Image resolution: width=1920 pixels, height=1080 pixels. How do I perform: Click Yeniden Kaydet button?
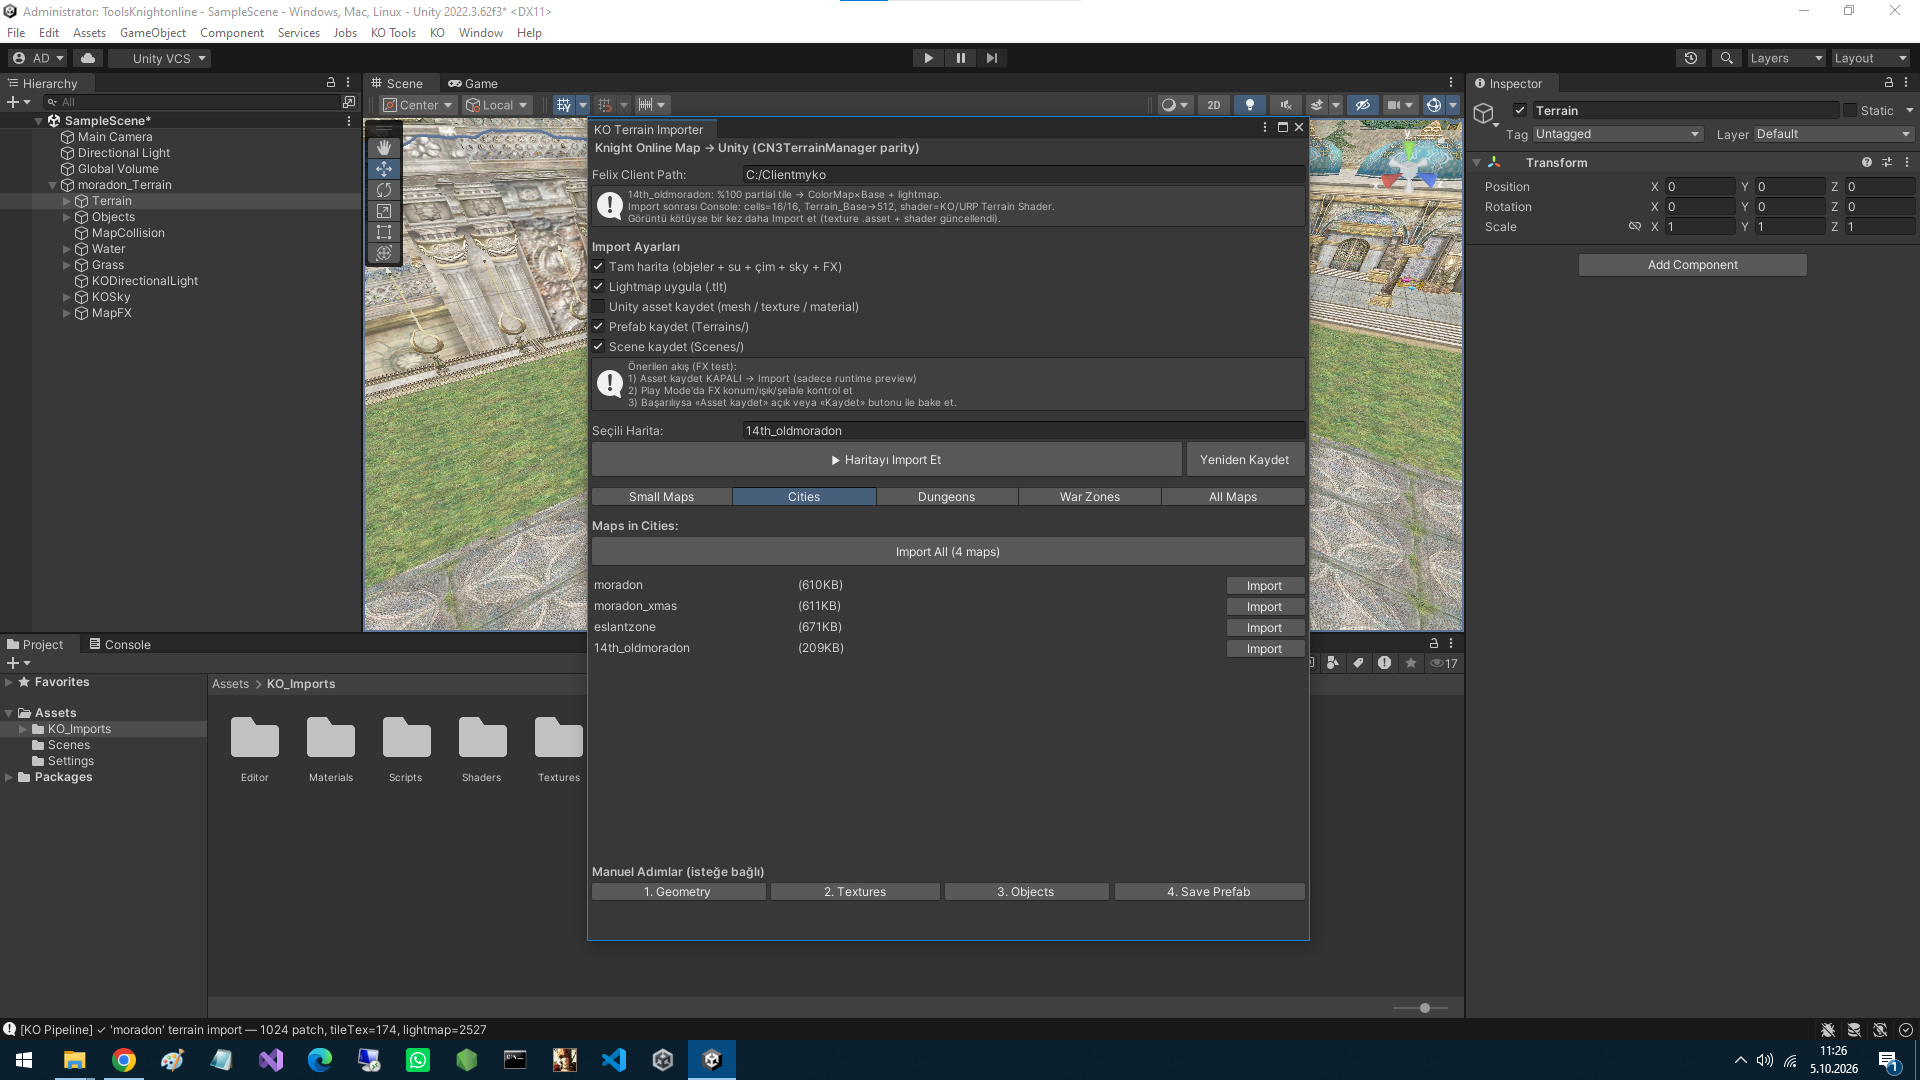[x=1245, y=460]
